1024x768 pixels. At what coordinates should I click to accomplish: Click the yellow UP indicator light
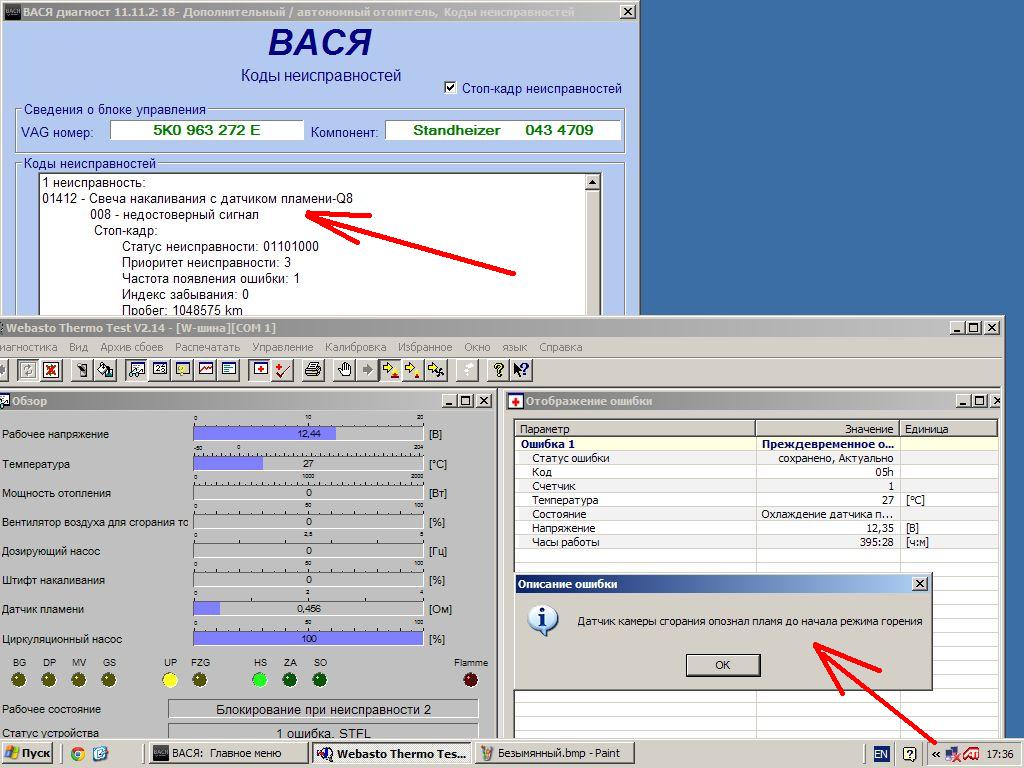coord(170,680)
